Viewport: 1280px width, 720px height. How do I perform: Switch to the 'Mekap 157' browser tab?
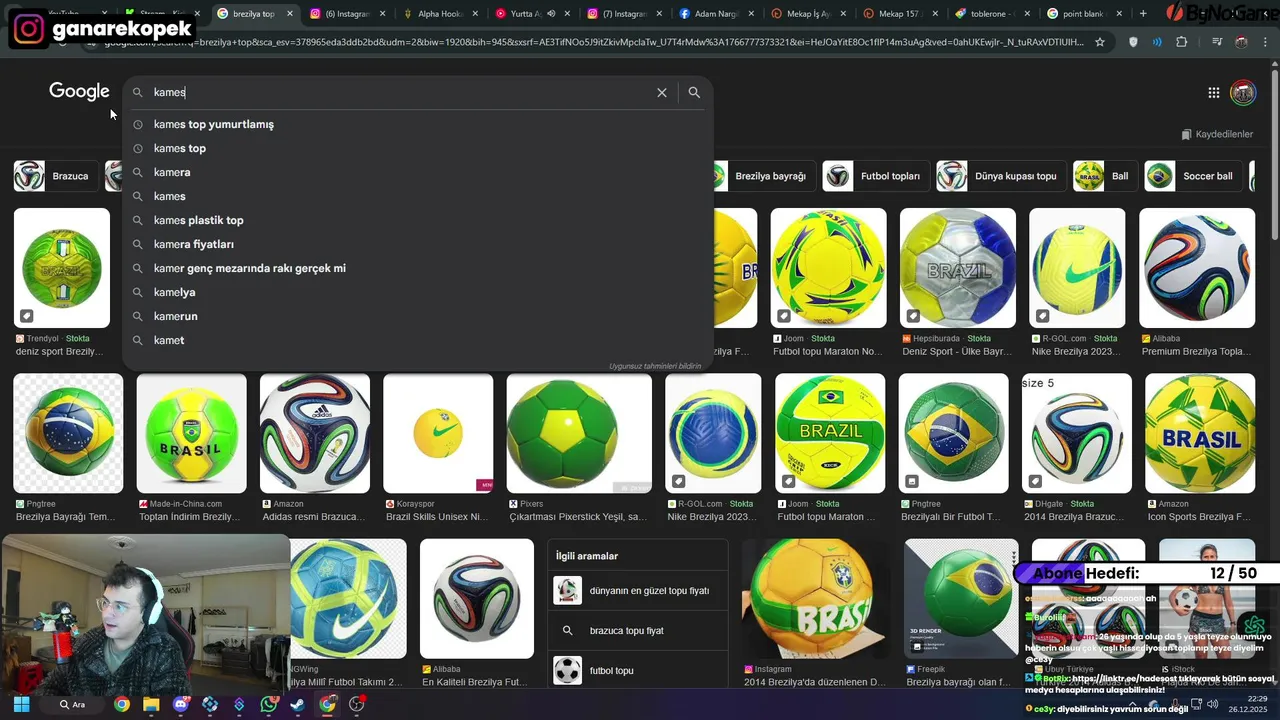pos(899,14)
